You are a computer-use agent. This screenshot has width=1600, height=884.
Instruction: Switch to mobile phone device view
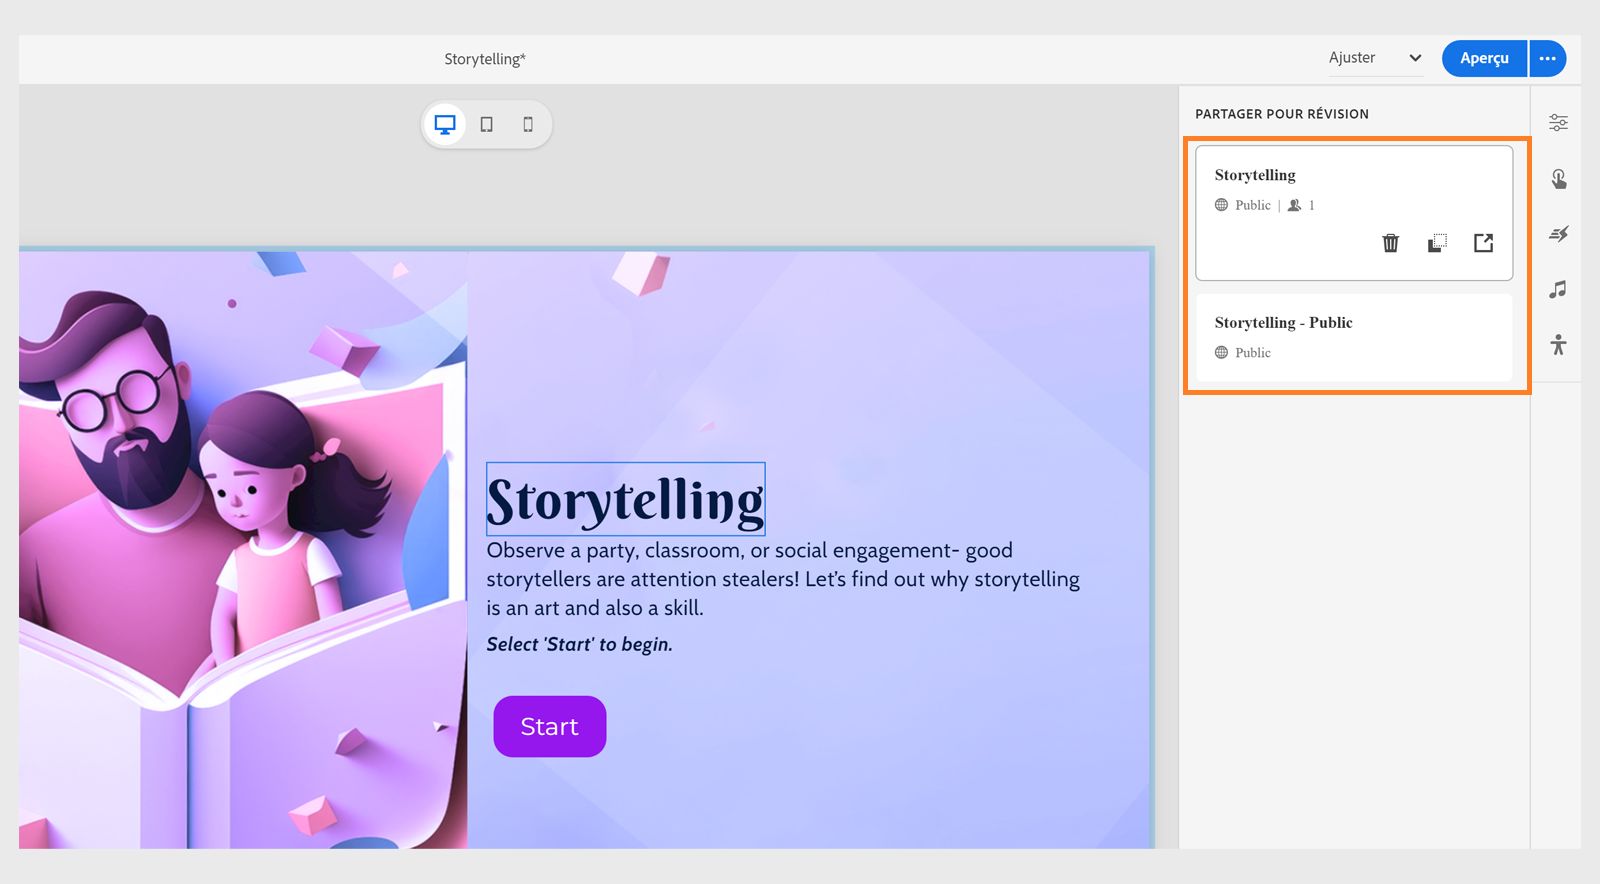528,125
